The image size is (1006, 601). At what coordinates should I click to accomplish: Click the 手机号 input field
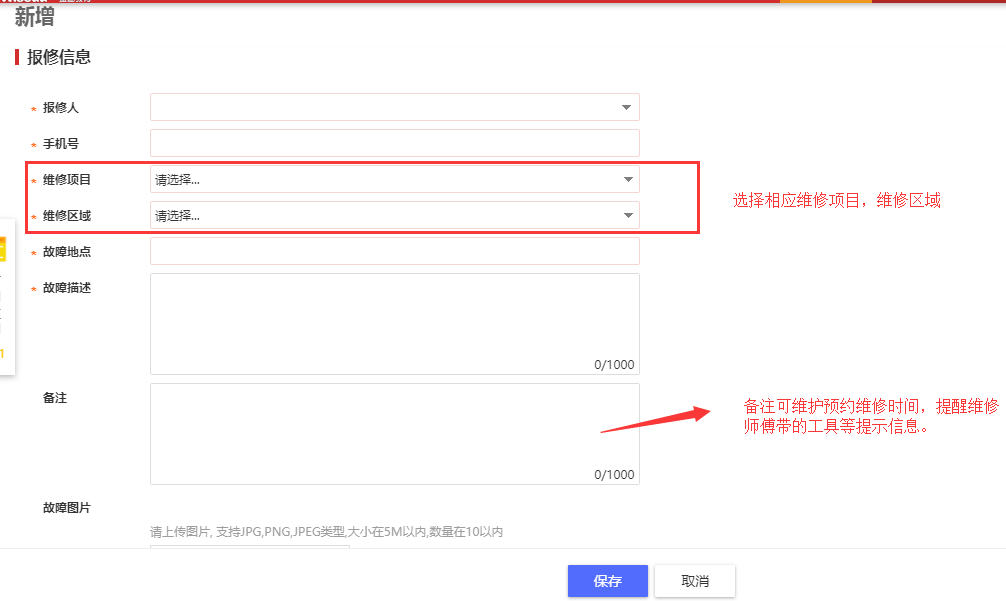pyautogui.click(x=395, y=143)
